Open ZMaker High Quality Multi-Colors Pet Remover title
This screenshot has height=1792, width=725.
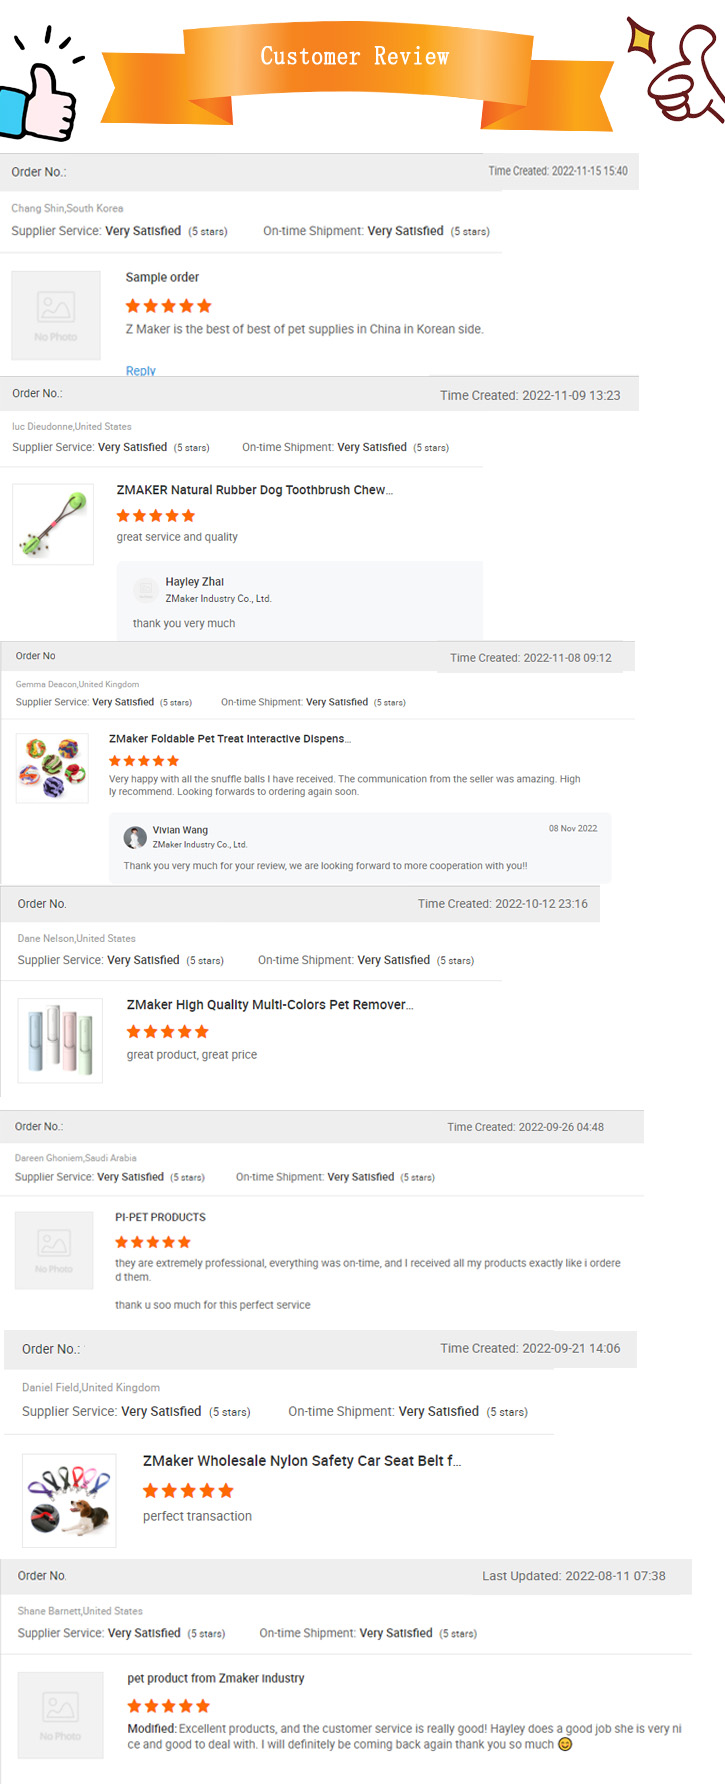click(x=270, y=1005)
